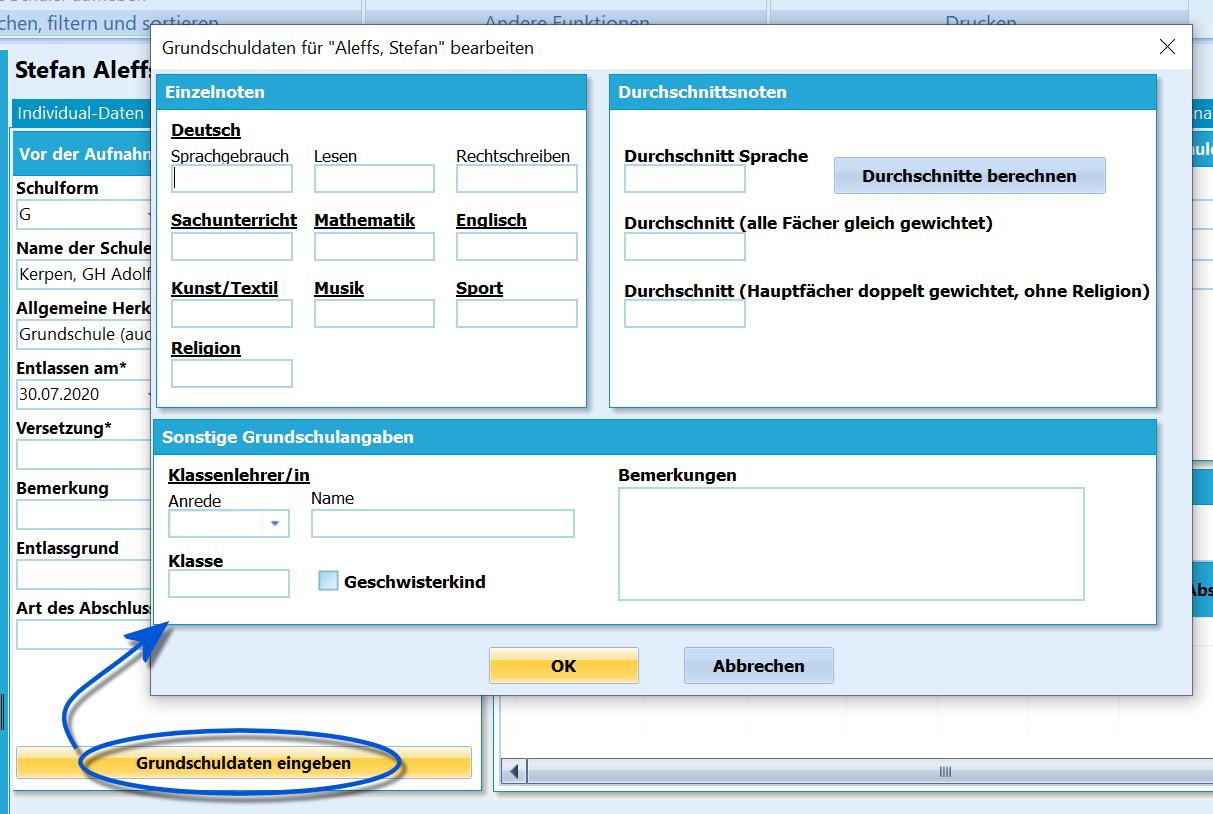Confirm with the OK button
Viewport: 1213px width, 814px height.
[x=564, y=666]
